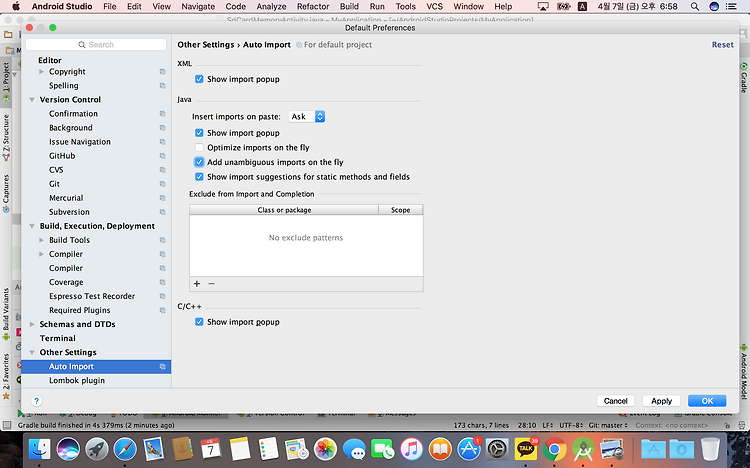Open Git branch master widget in status bar
The height and width of the screenshot is (468, 750).
coord(607,425)
